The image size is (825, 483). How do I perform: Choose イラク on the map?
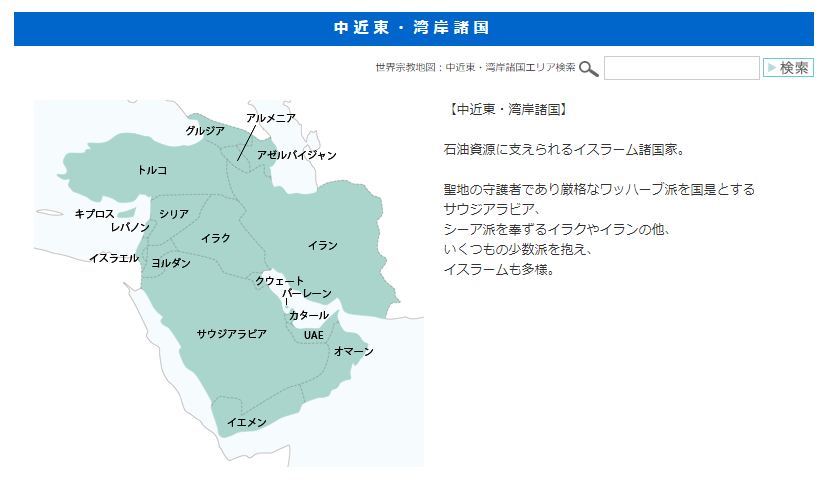215,238
